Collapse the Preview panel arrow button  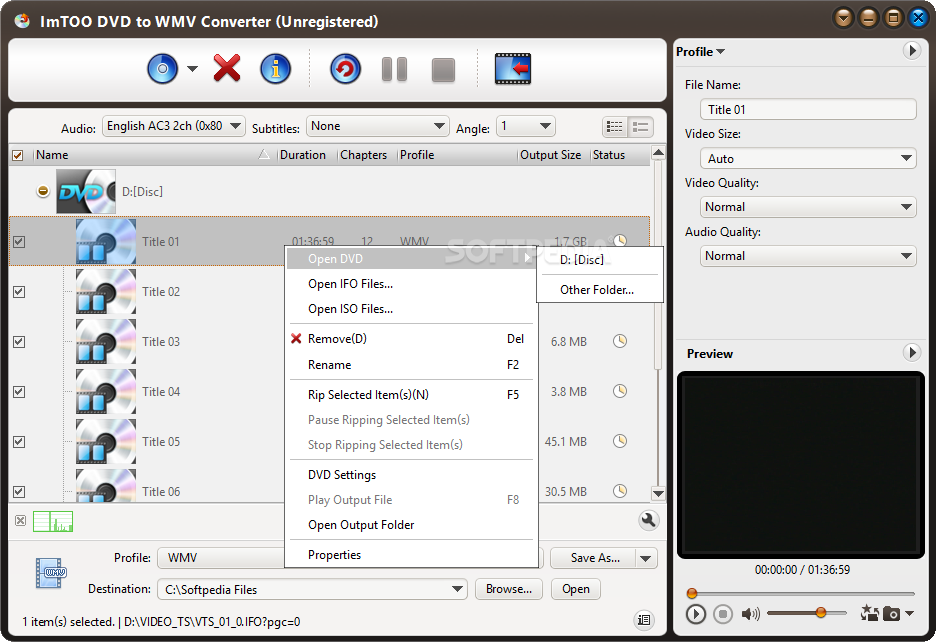pyautogui.click(x=912, y=352)
